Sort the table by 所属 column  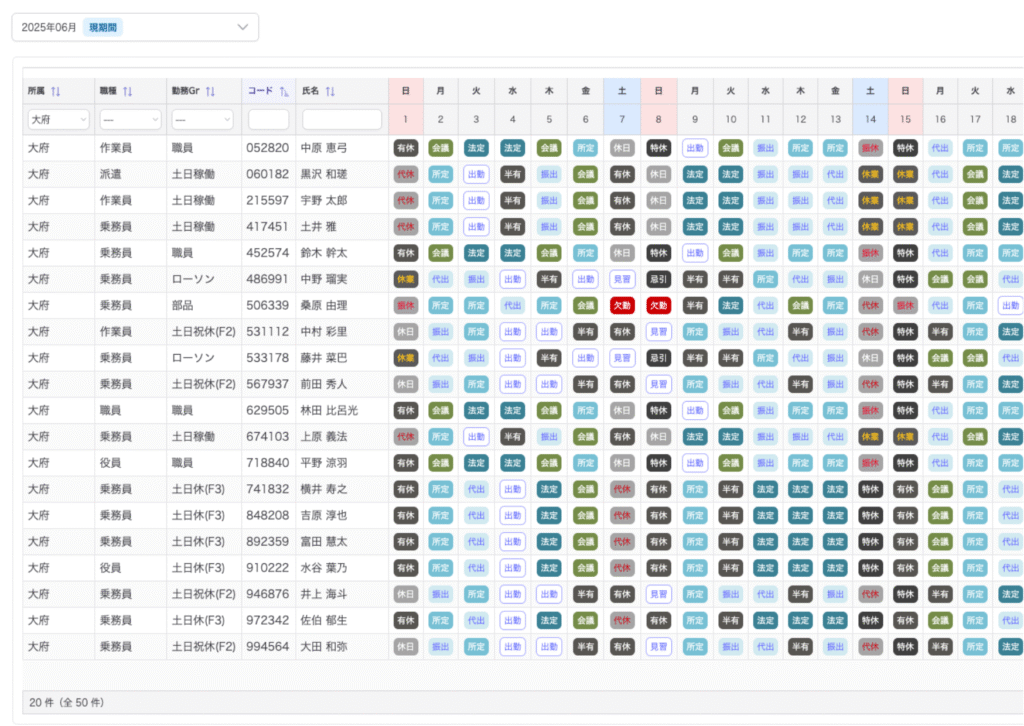56,92
